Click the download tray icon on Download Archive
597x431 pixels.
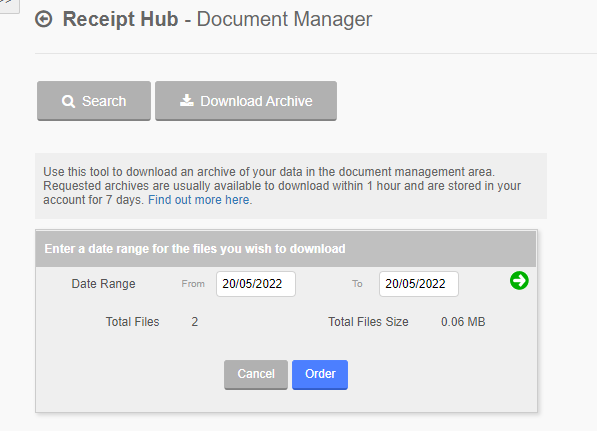pyautogui.click(x=187, y=100)
